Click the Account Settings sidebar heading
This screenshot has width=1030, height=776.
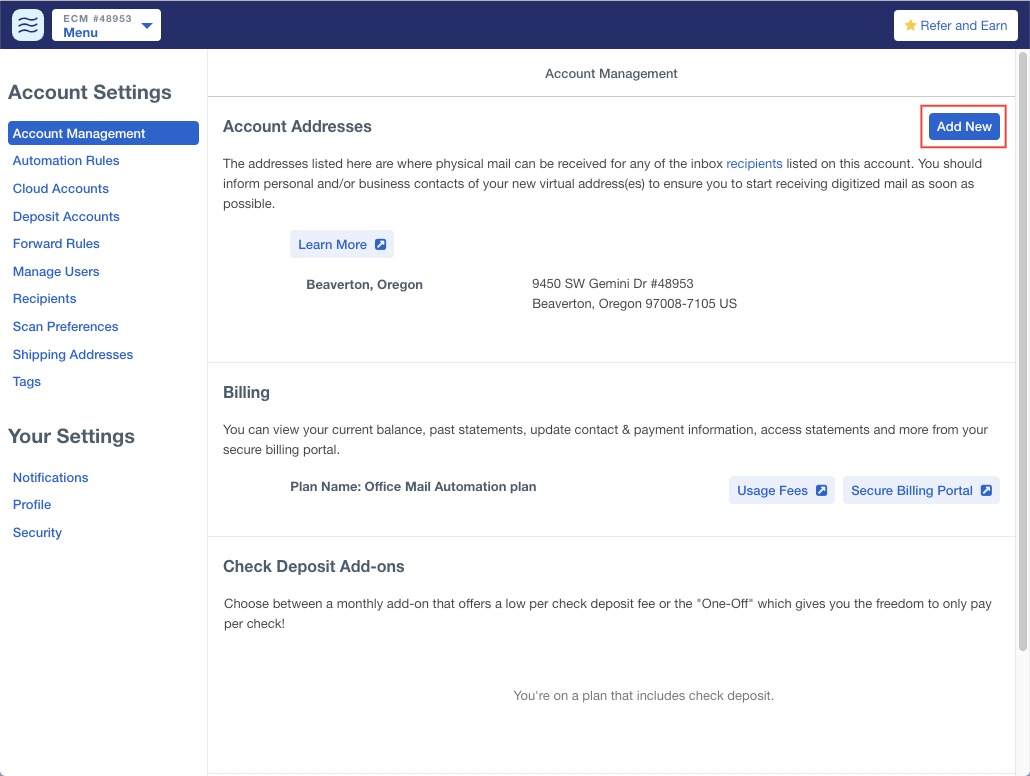pos(89,92)
